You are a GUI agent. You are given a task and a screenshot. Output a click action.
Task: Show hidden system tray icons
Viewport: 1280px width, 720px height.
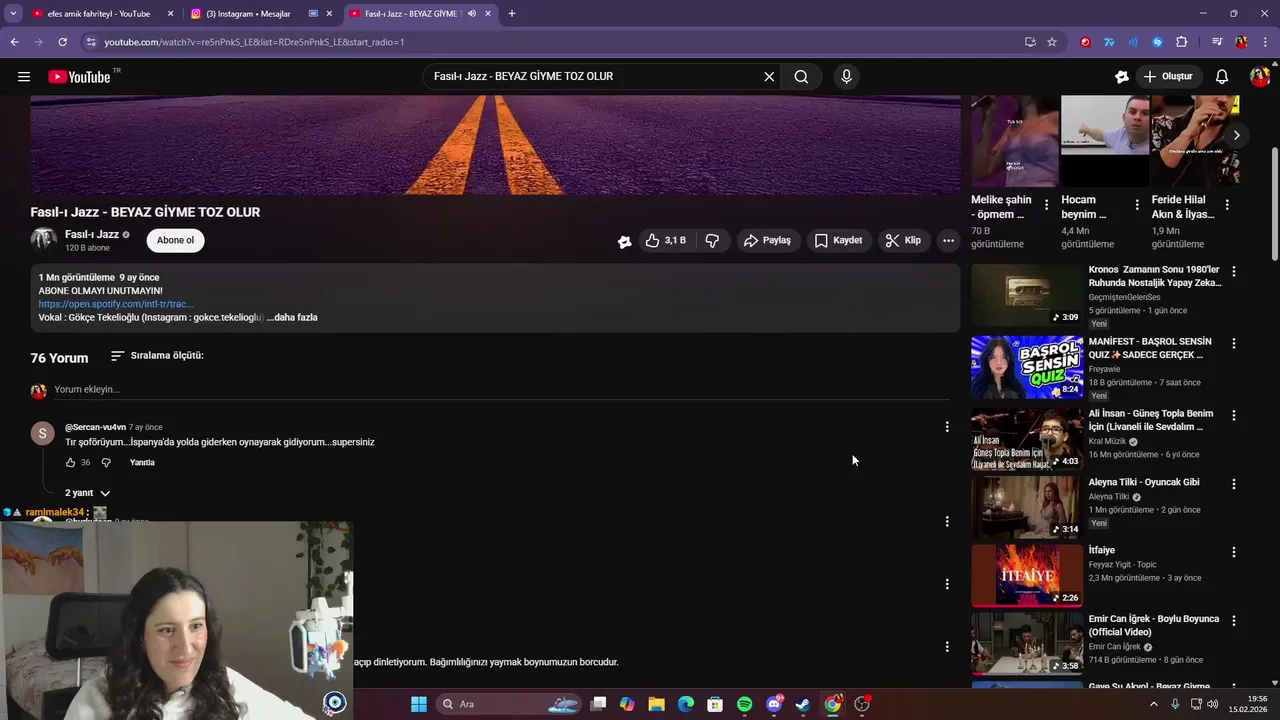tap(1153, 704)
